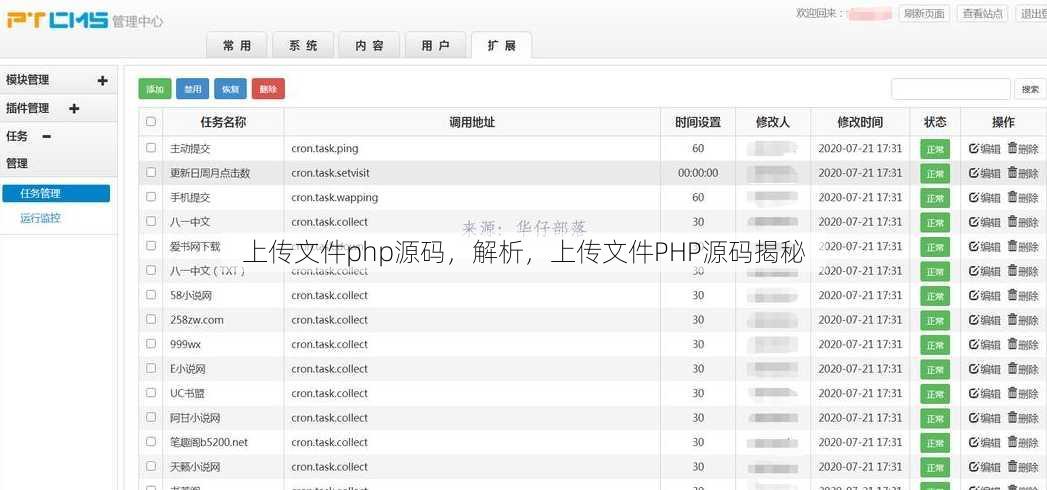Delete the 手机提交 task
Screen dimensions: 1047x490
click(1022, 198)
